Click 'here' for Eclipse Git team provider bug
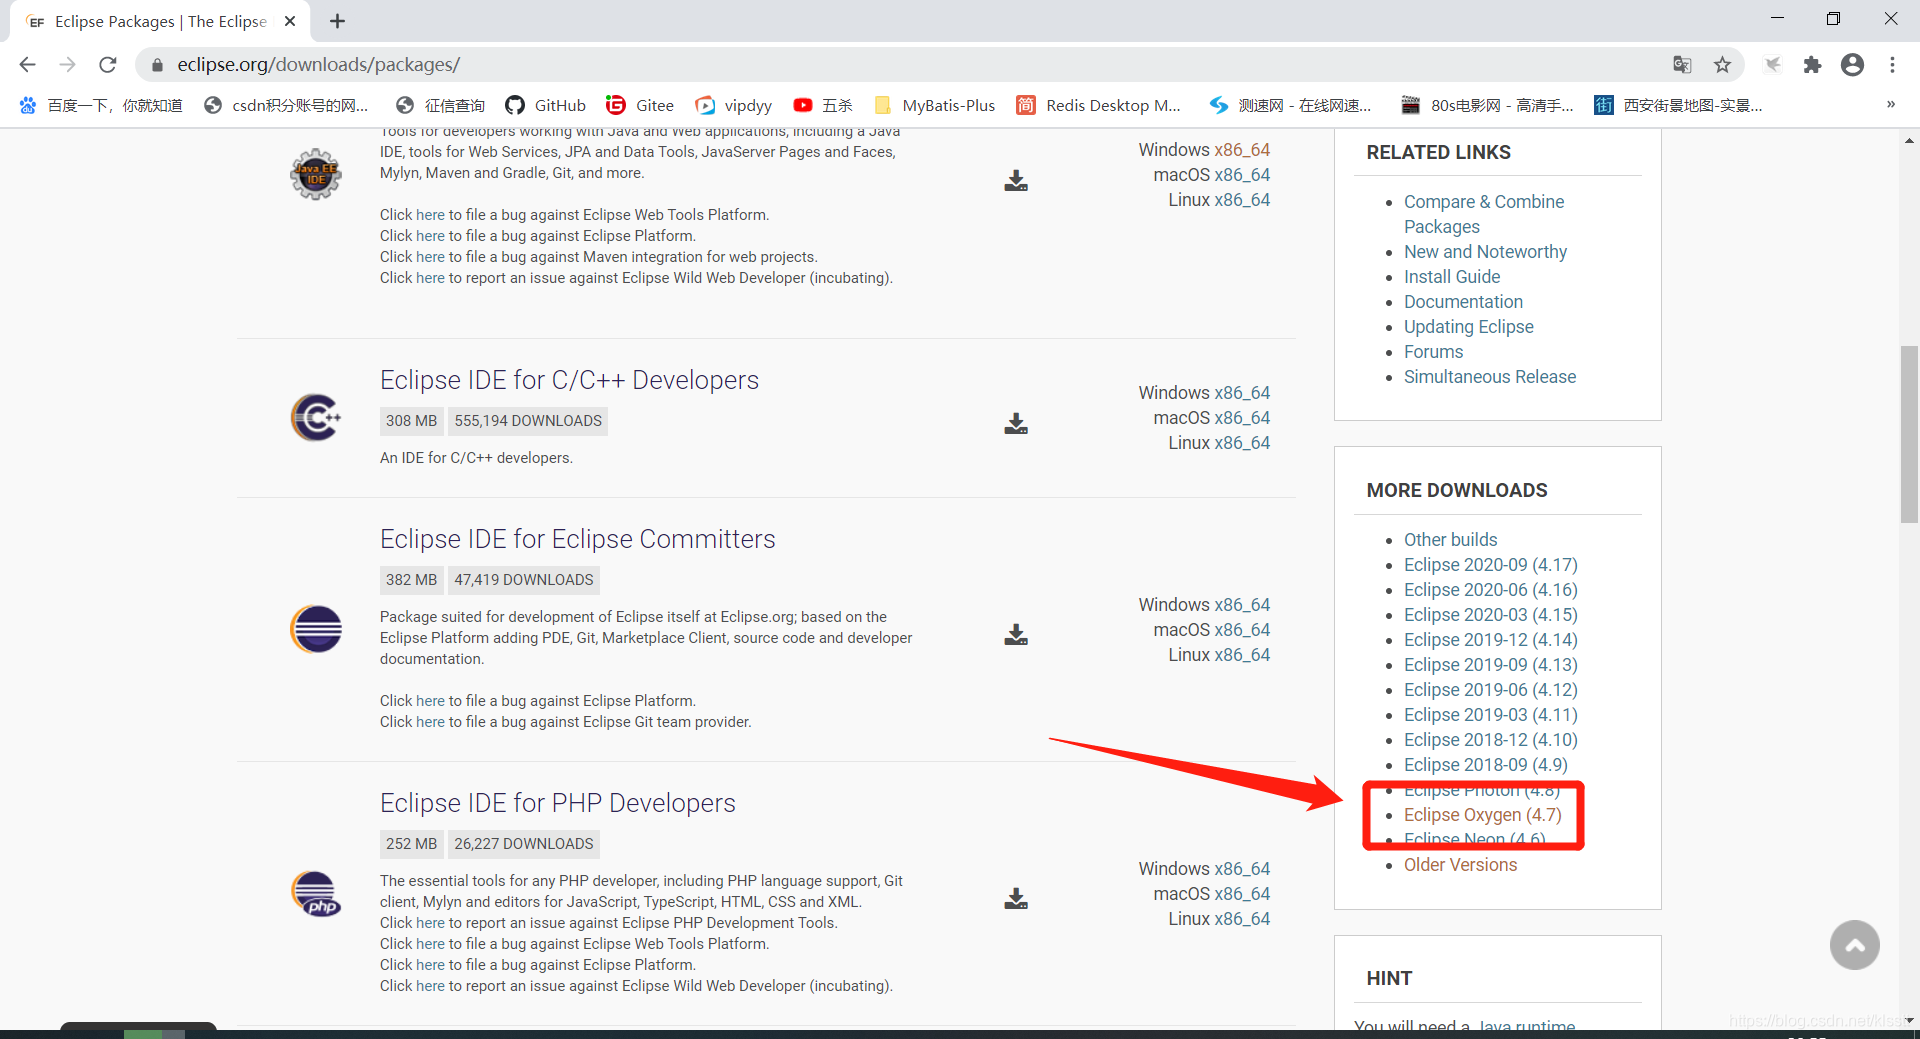 (x=430, y=722)
